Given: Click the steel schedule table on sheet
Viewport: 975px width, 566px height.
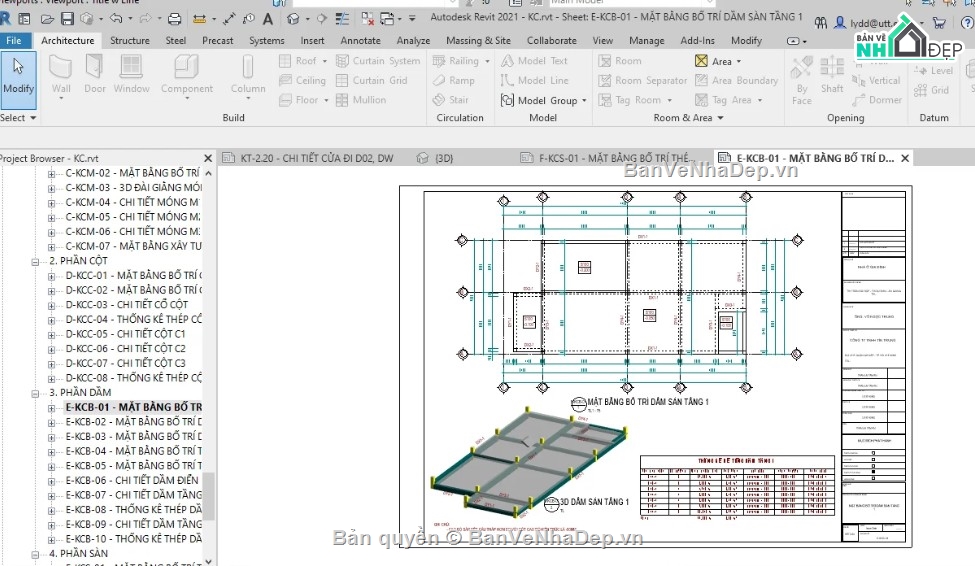Looking at the screenshot, I should (x=737, y=486).
